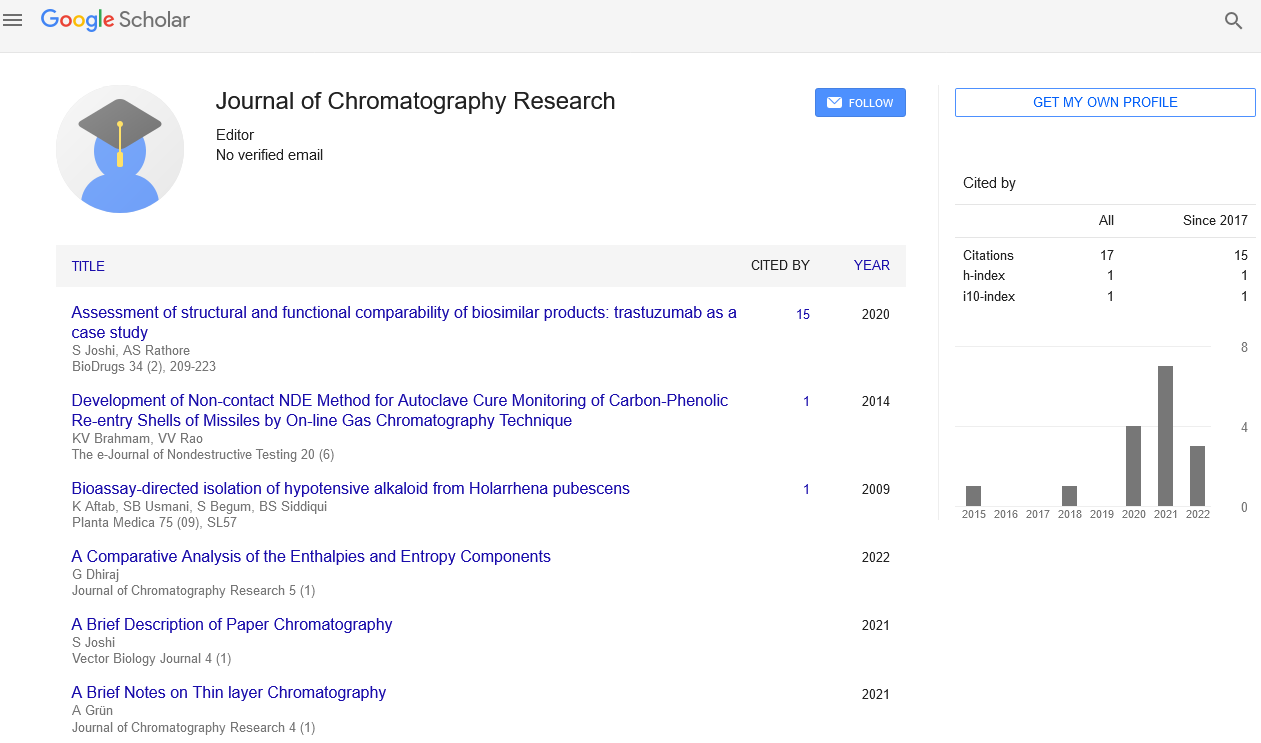The image size is (1261, 743).
Task: Click the Follow button
Action: point(860,103)
